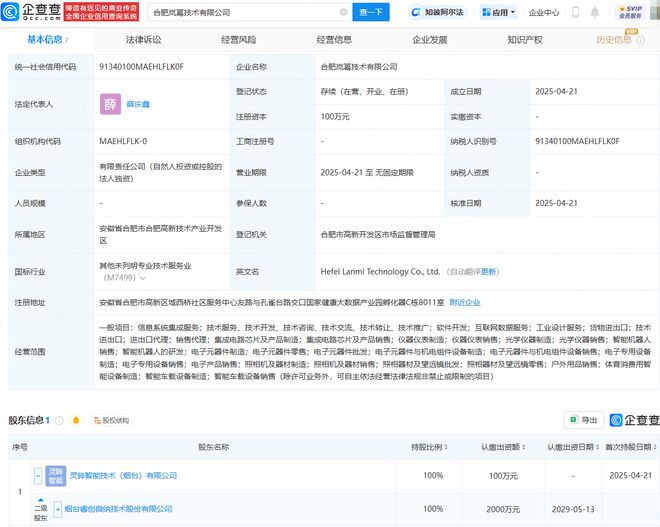Open the phone app icon in the header

click(575, 12)
